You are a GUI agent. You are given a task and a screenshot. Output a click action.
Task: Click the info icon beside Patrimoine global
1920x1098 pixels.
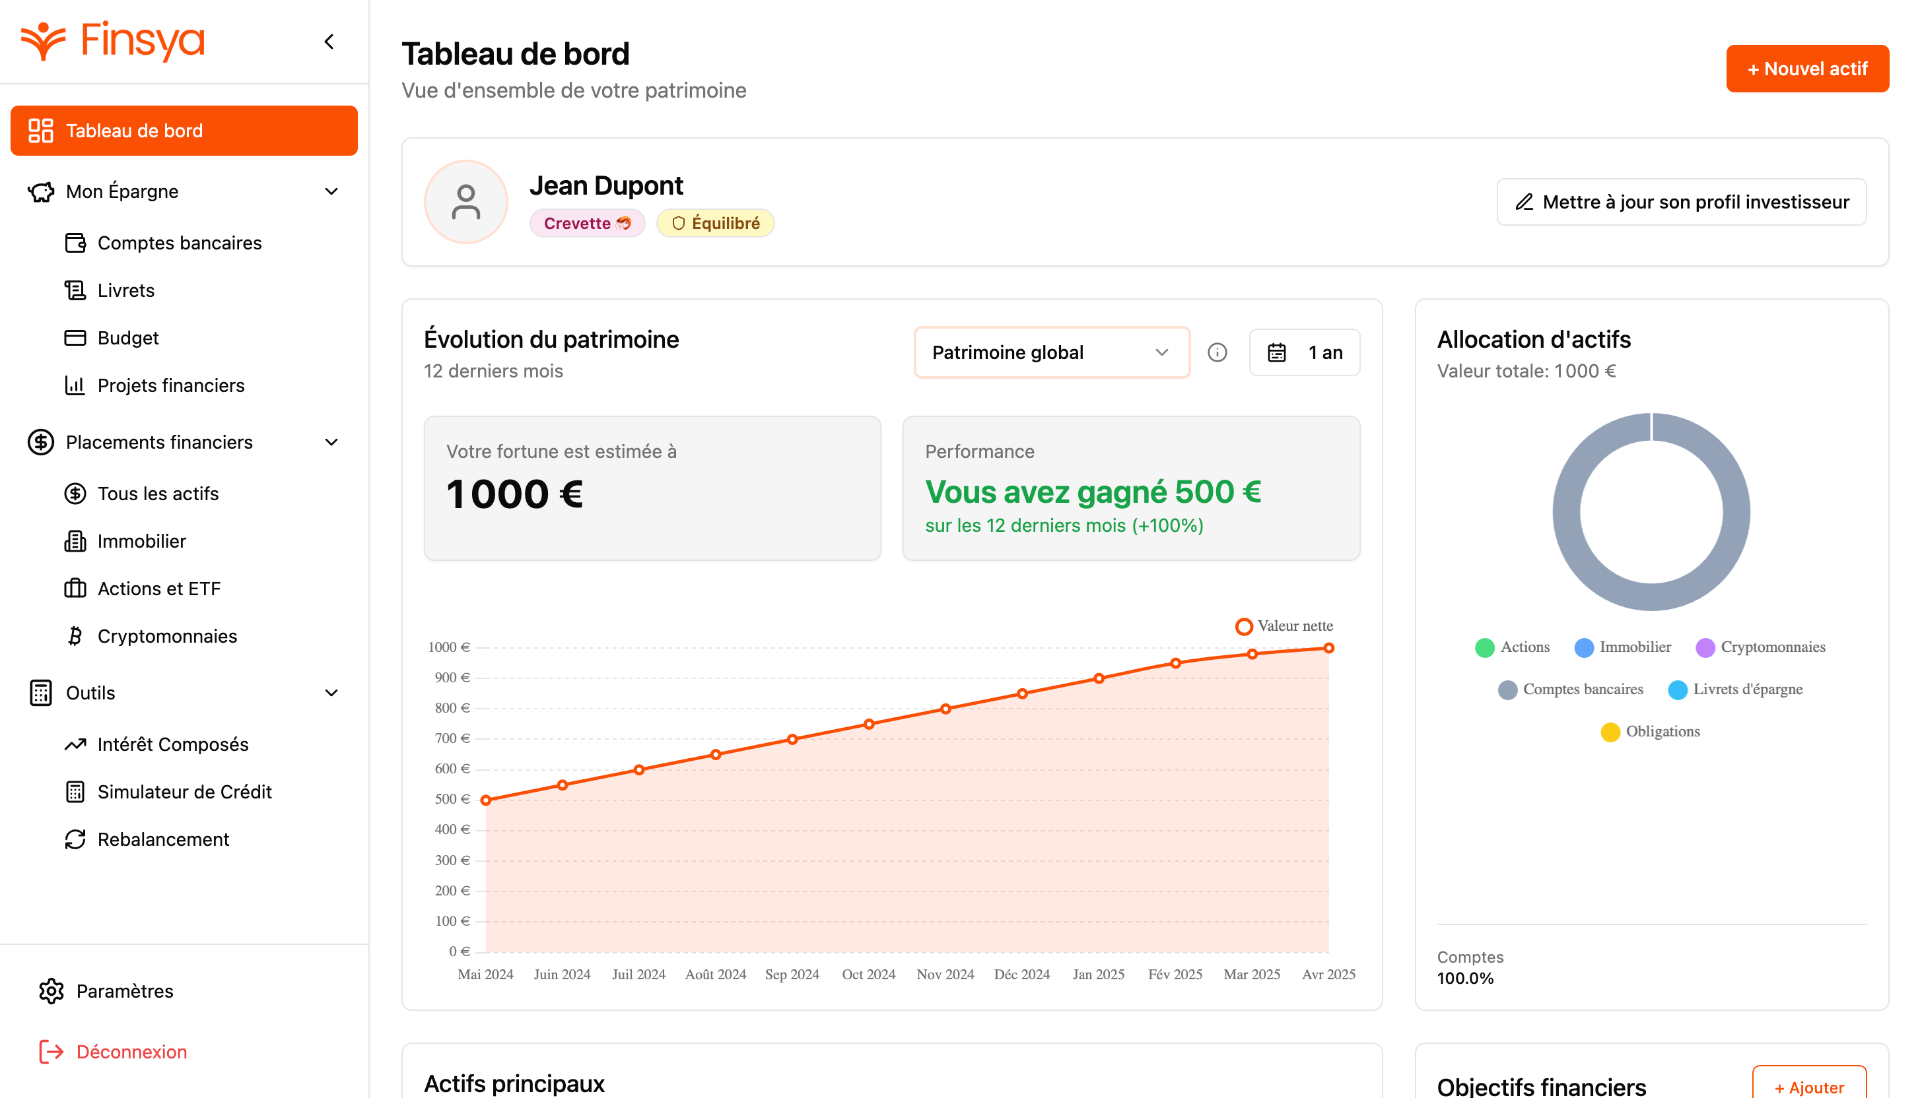(1217, 352)
